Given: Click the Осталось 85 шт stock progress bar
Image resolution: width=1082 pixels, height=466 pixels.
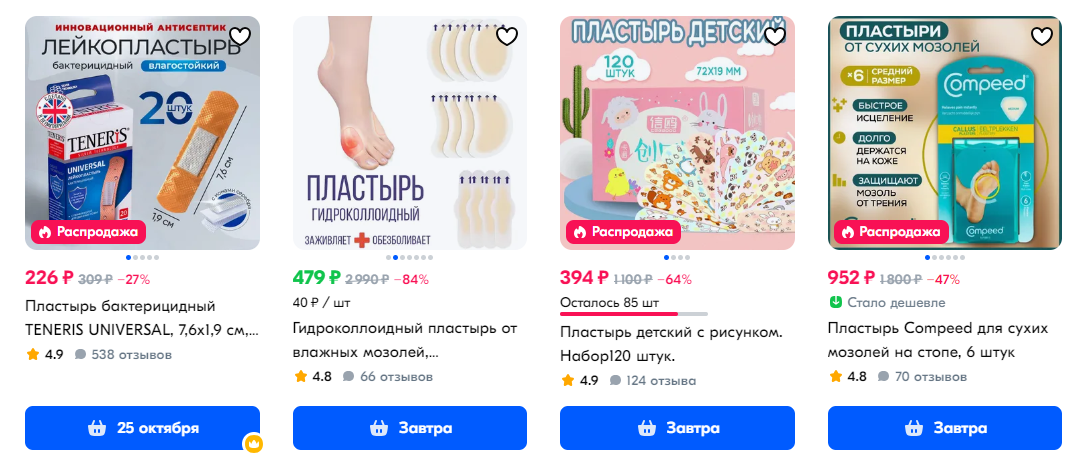Looking at the screenshot, I should tap(633, 314).
